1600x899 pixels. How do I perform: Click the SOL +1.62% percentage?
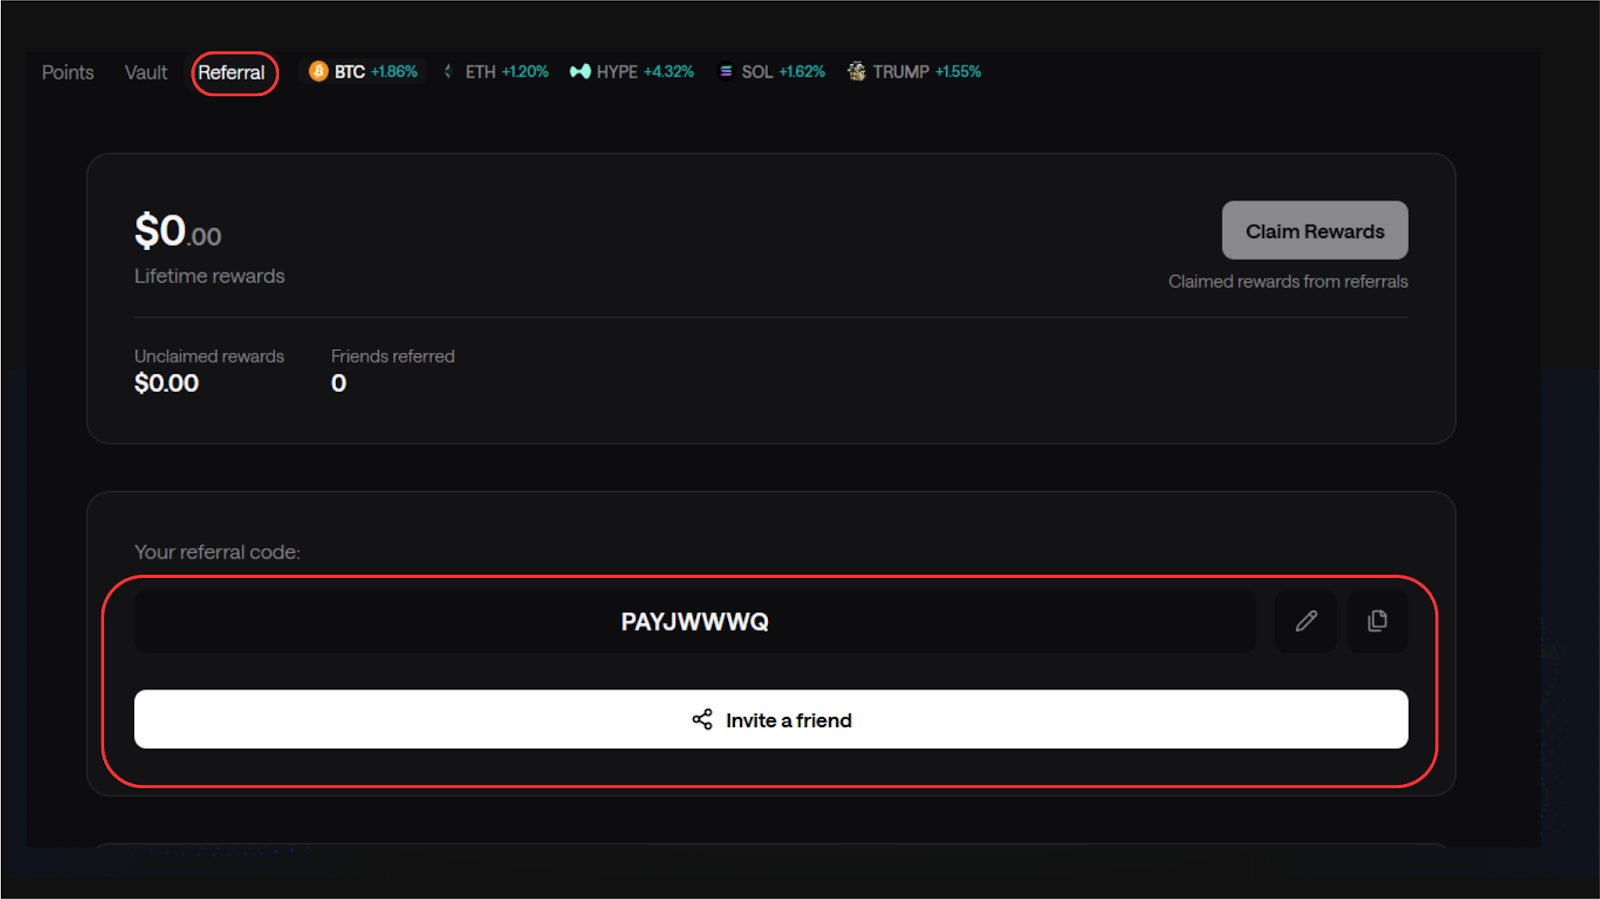[x=802, y=72]
